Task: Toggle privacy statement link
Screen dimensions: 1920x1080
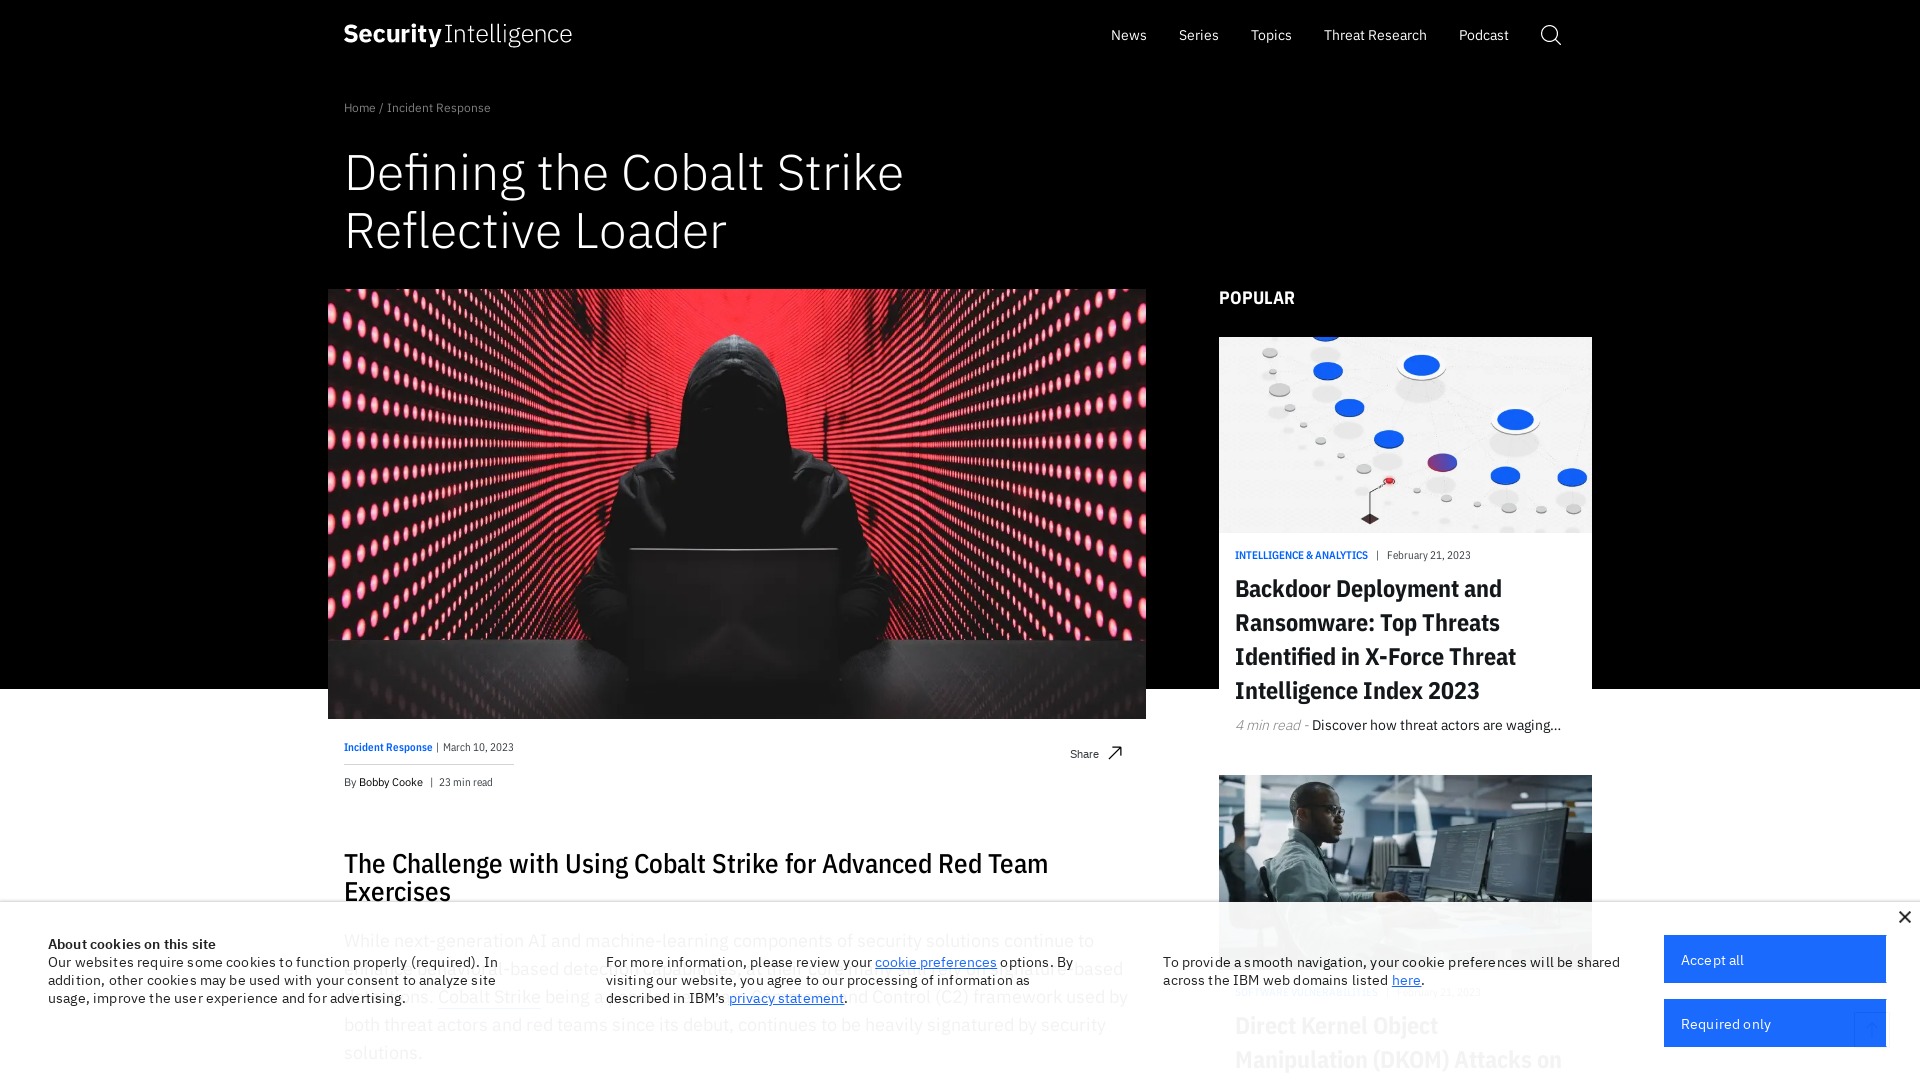Action: click(x=786, y=998)
